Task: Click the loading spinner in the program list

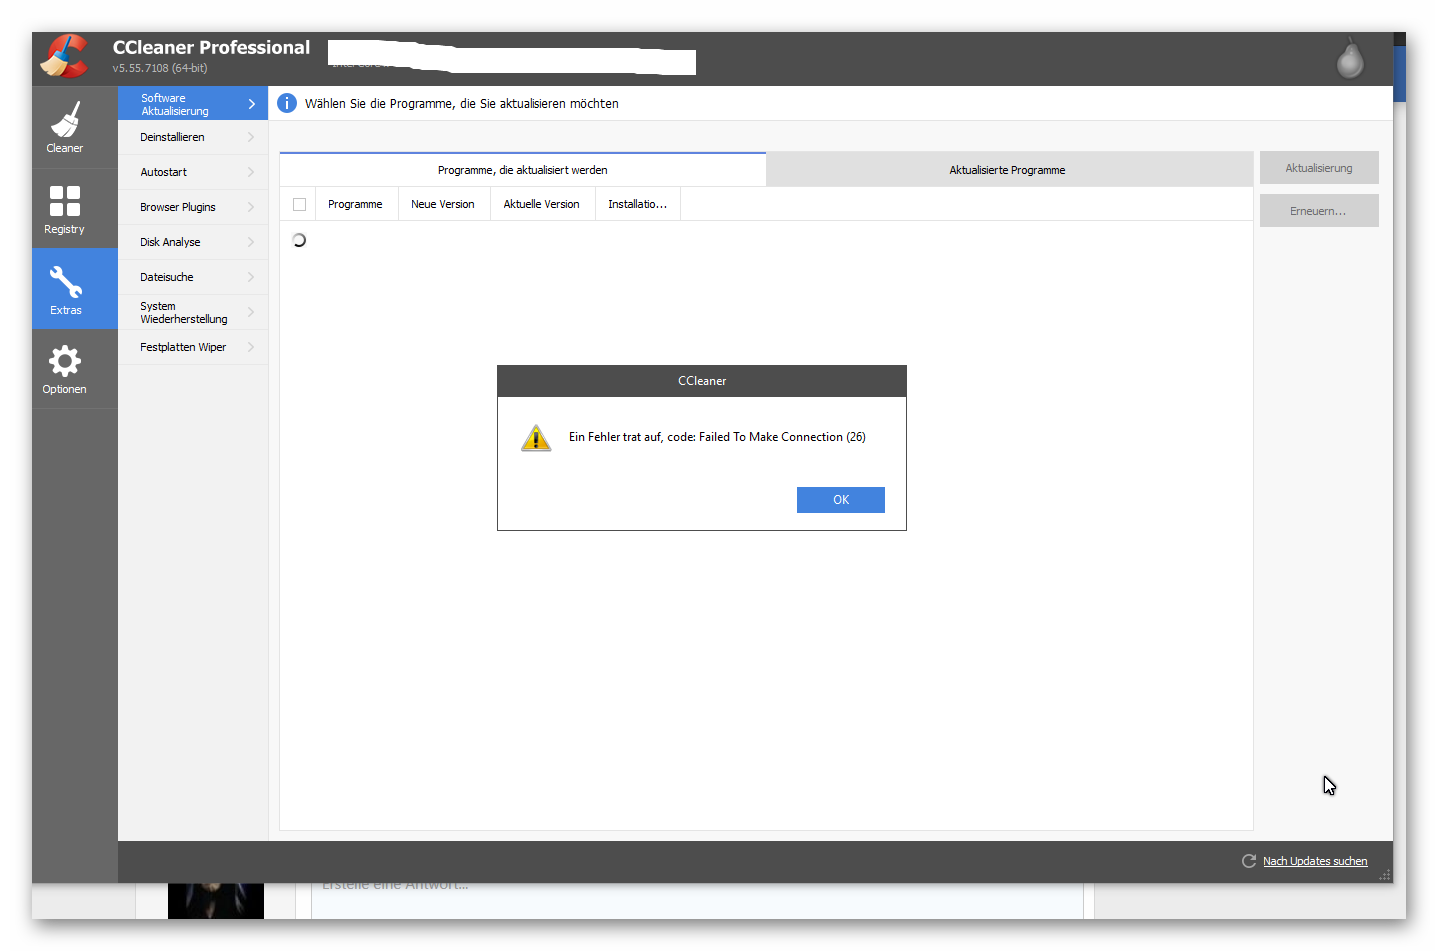Action: [x=299, y=240]
